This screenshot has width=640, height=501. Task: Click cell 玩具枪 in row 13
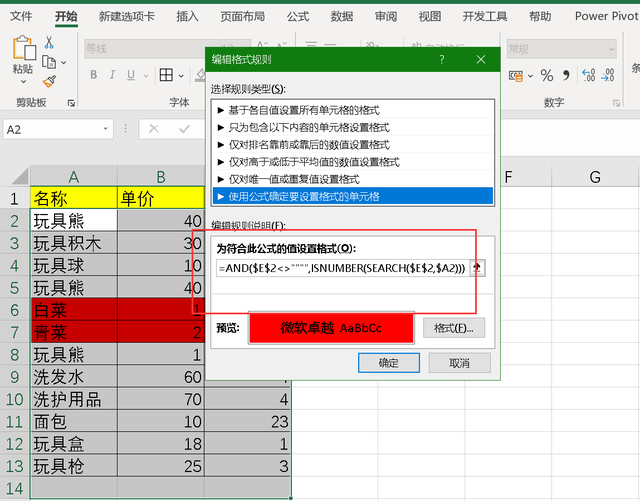click(x=73, y=466)
